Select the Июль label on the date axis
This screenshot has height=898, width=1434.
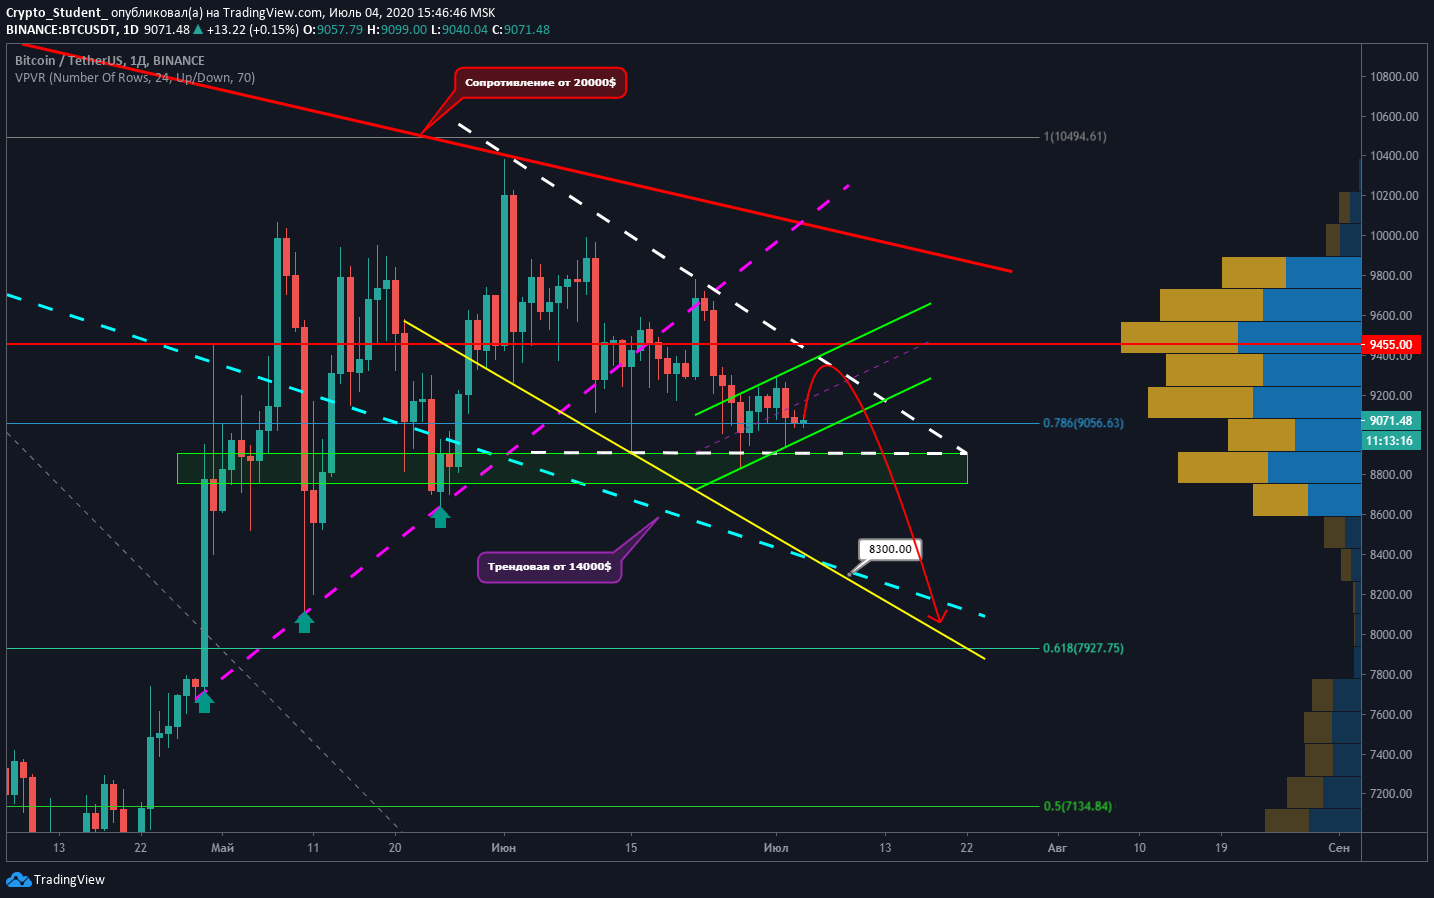777,848
